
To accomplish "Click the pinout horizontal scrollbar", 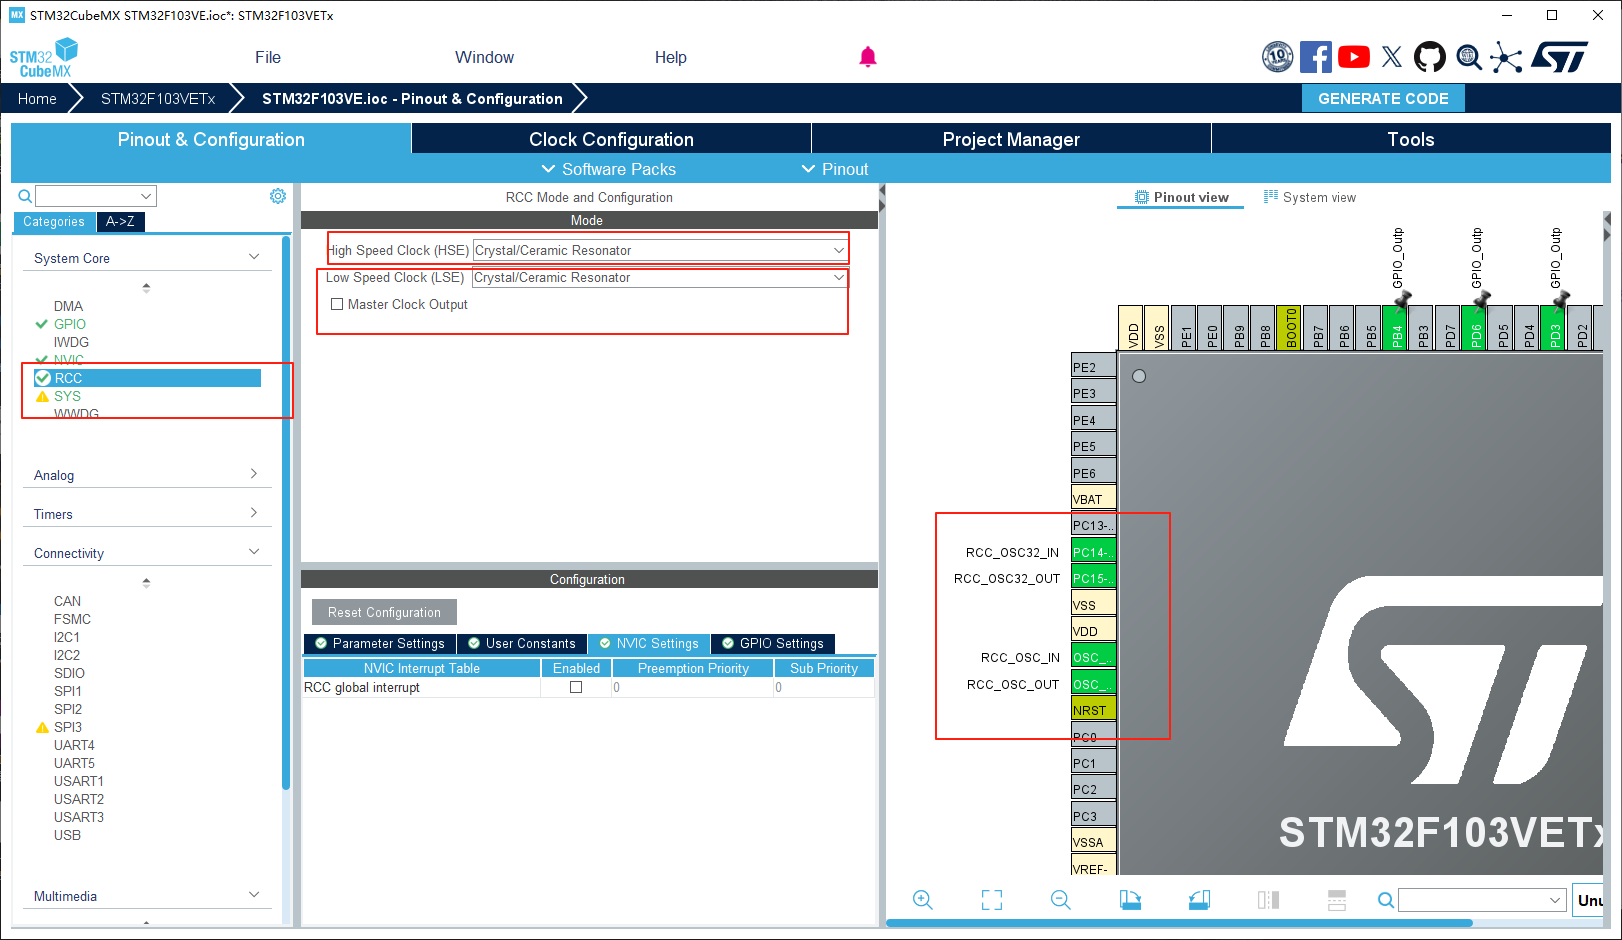I will [x=1180, y=923].
